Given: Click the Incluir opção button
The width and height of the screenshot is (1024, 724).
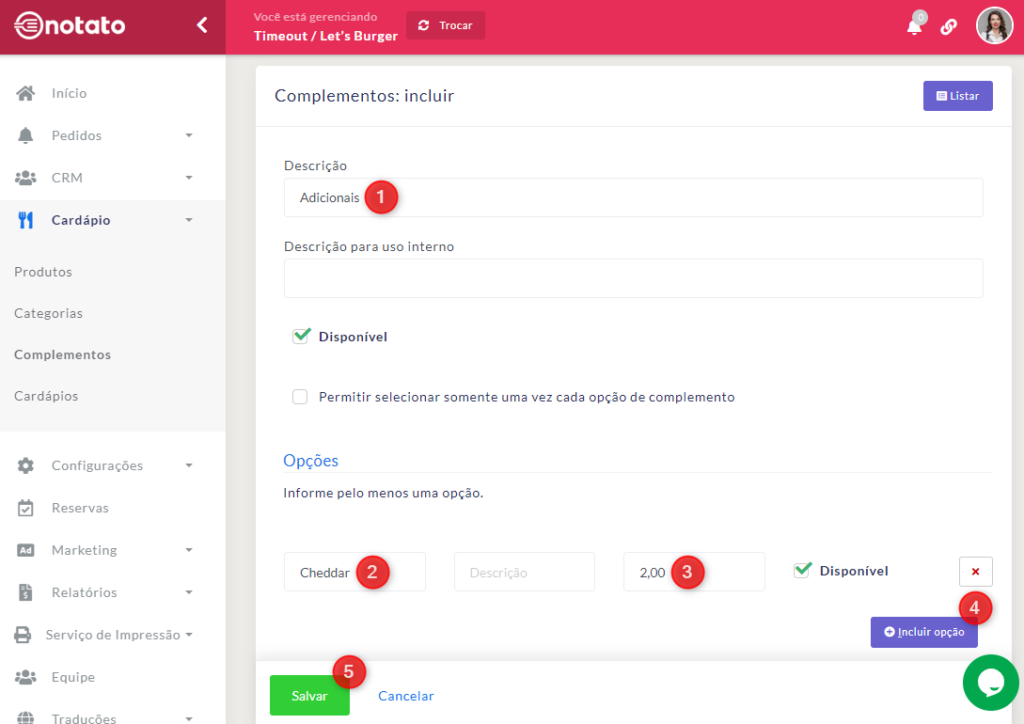Looking at the screenshot, I should (923, 632).
